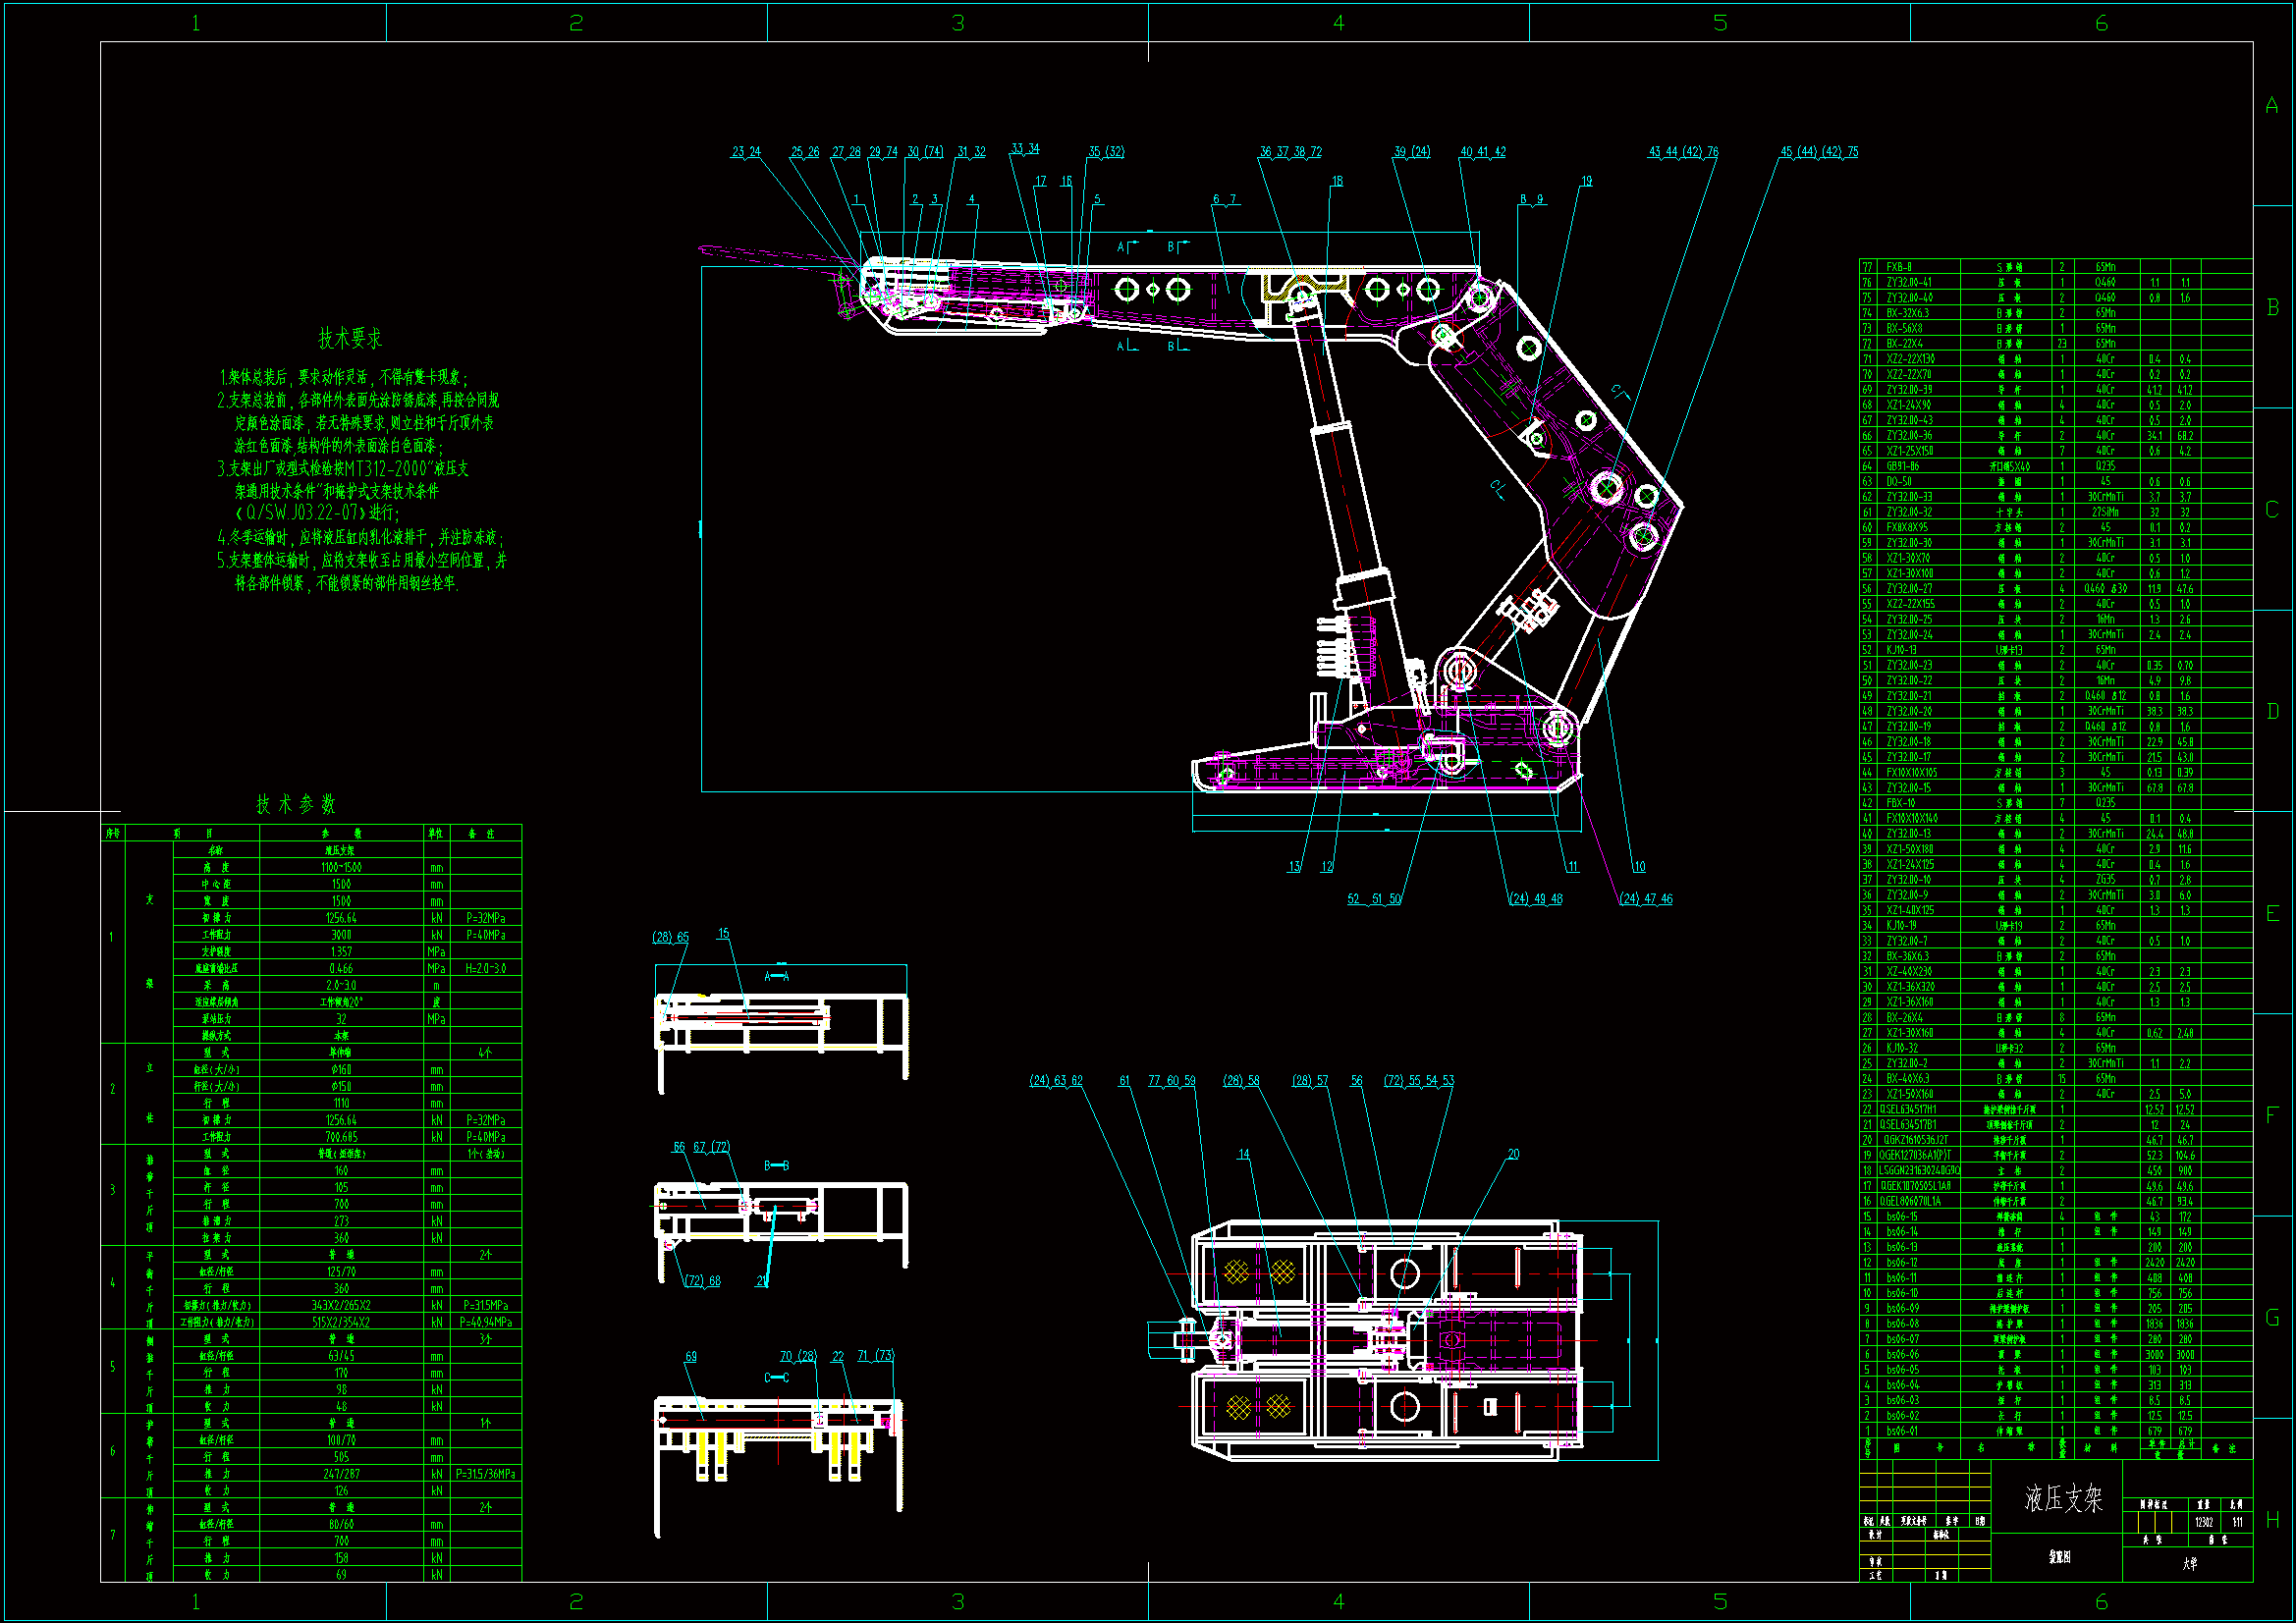Viewport: 2296px width, 1623px height.
Task: Select balloon label 45 (44) (42) 75
Action: coord(1819,152)
